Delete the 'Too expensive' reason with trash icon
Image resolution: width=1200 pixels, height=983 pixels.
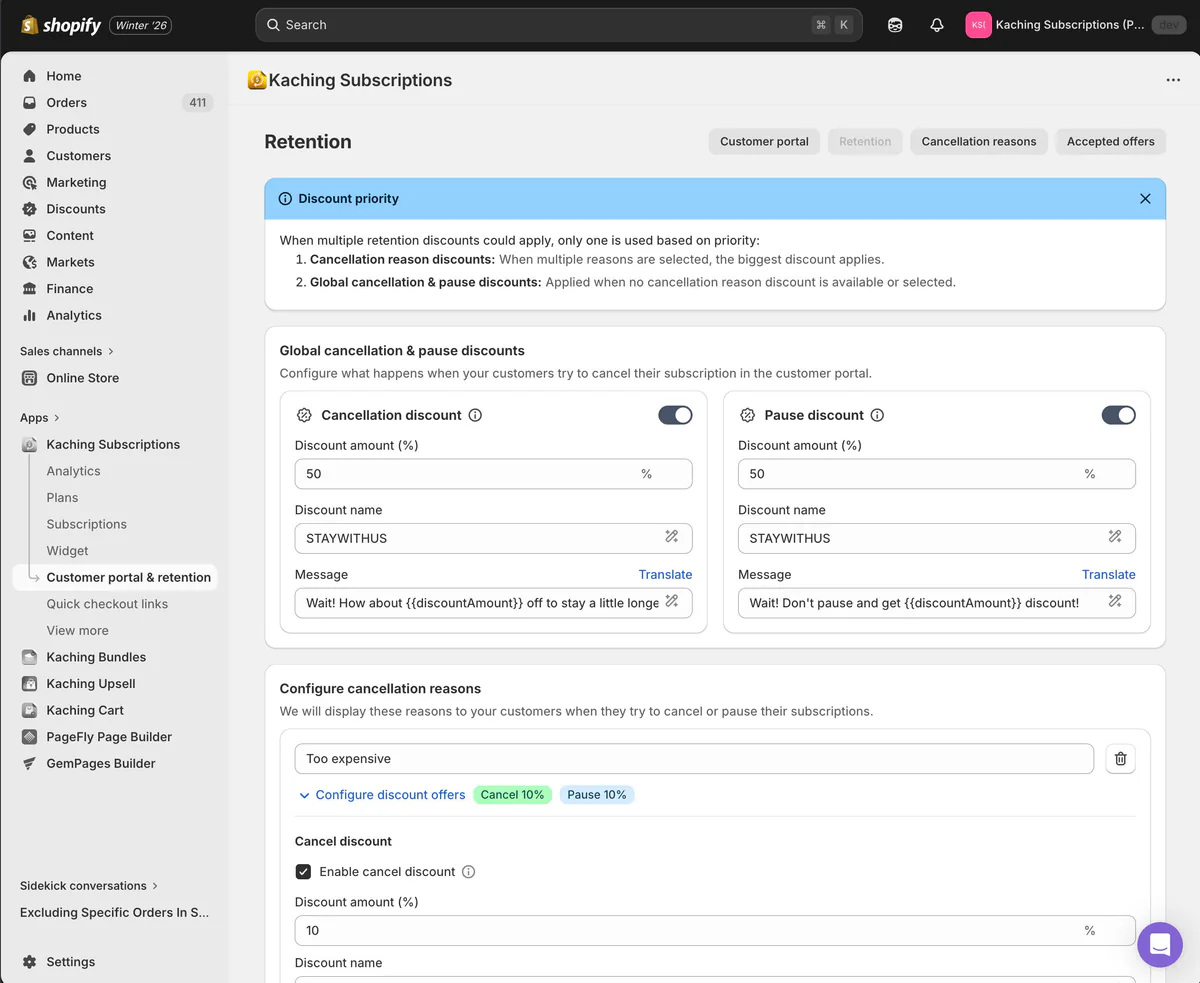pyautogui.click(x=1120, y=759)
